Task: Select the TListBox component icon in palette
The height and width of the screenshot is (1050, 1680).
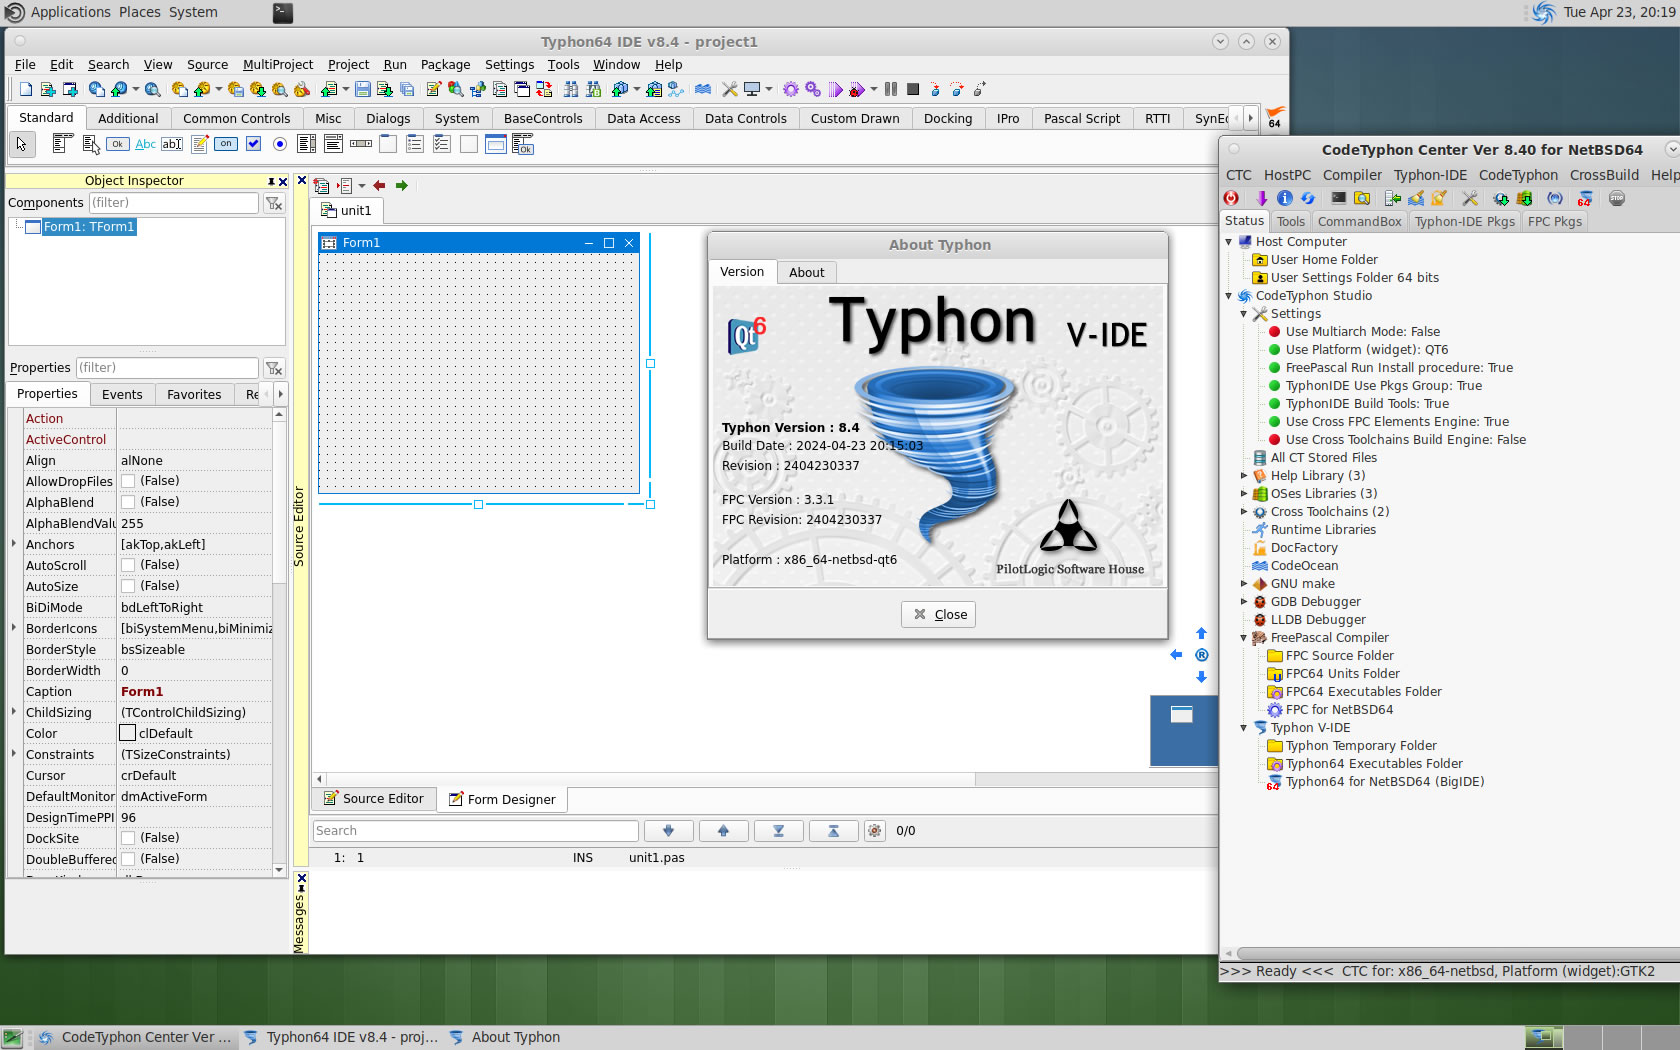Action: click(x=307, y=144)
